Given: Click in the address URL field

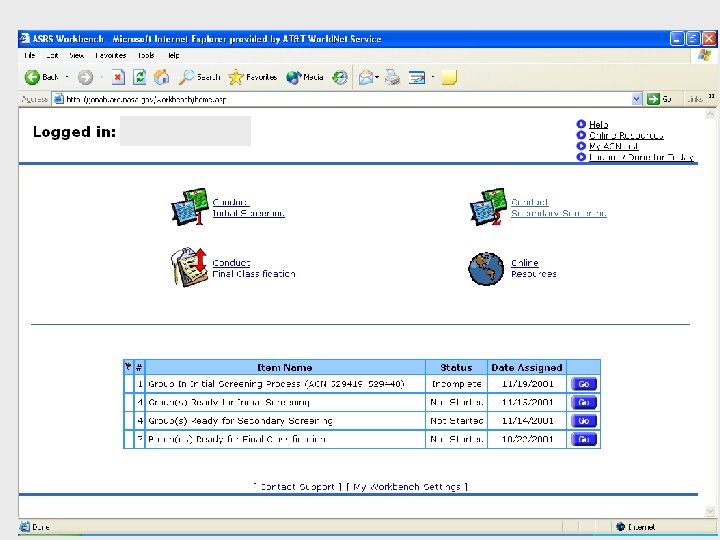Looking at the screenshot, I should (347, 99).
